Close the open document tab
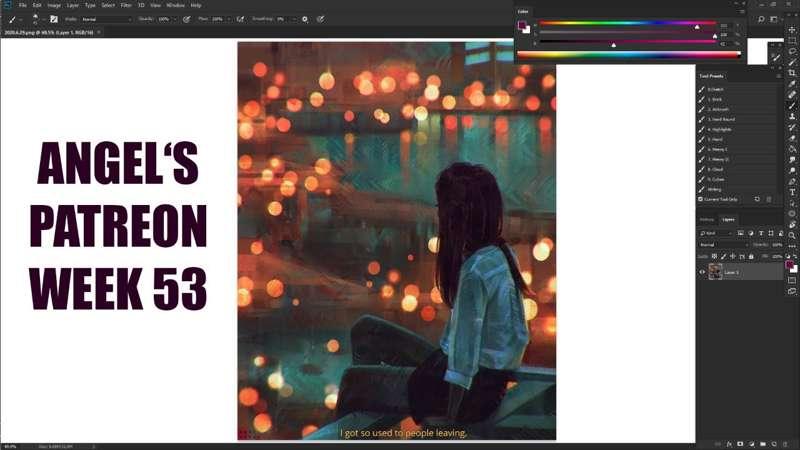800x450 pixels. (x=99, y=32)
